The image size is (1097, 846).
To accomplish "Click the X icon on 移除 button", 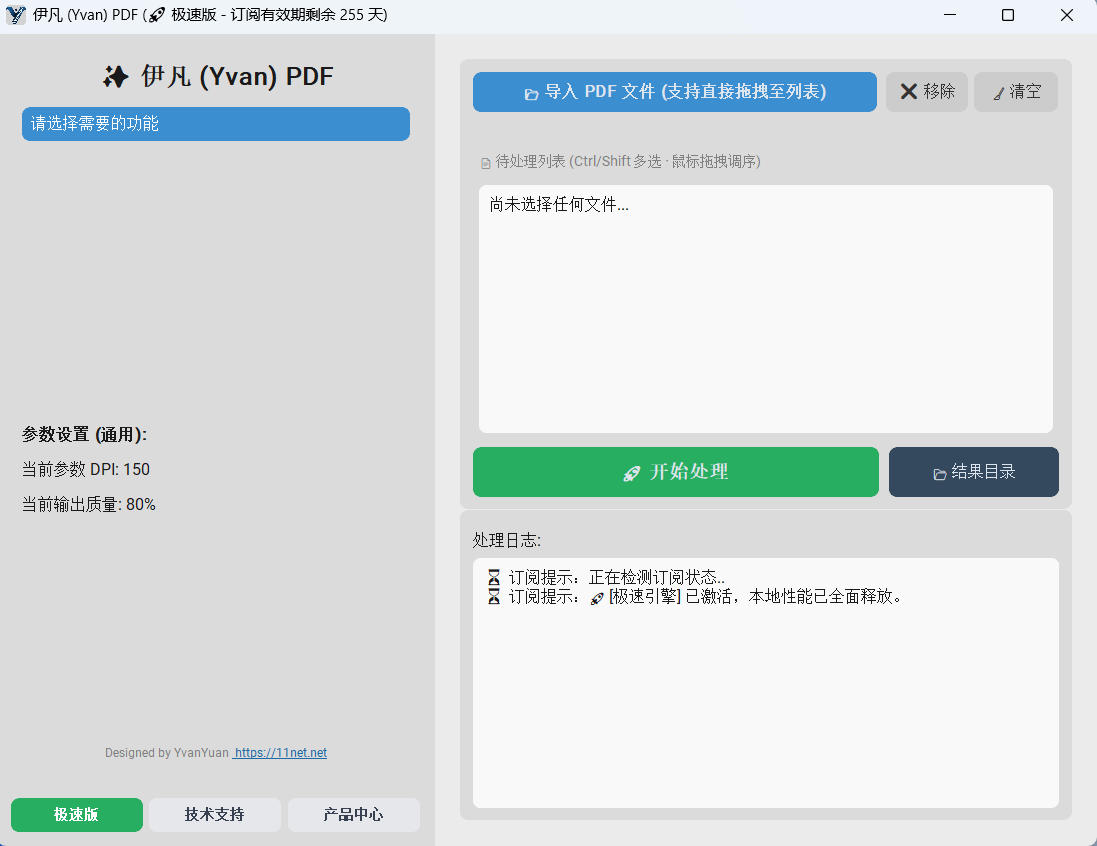I will 908,92.
